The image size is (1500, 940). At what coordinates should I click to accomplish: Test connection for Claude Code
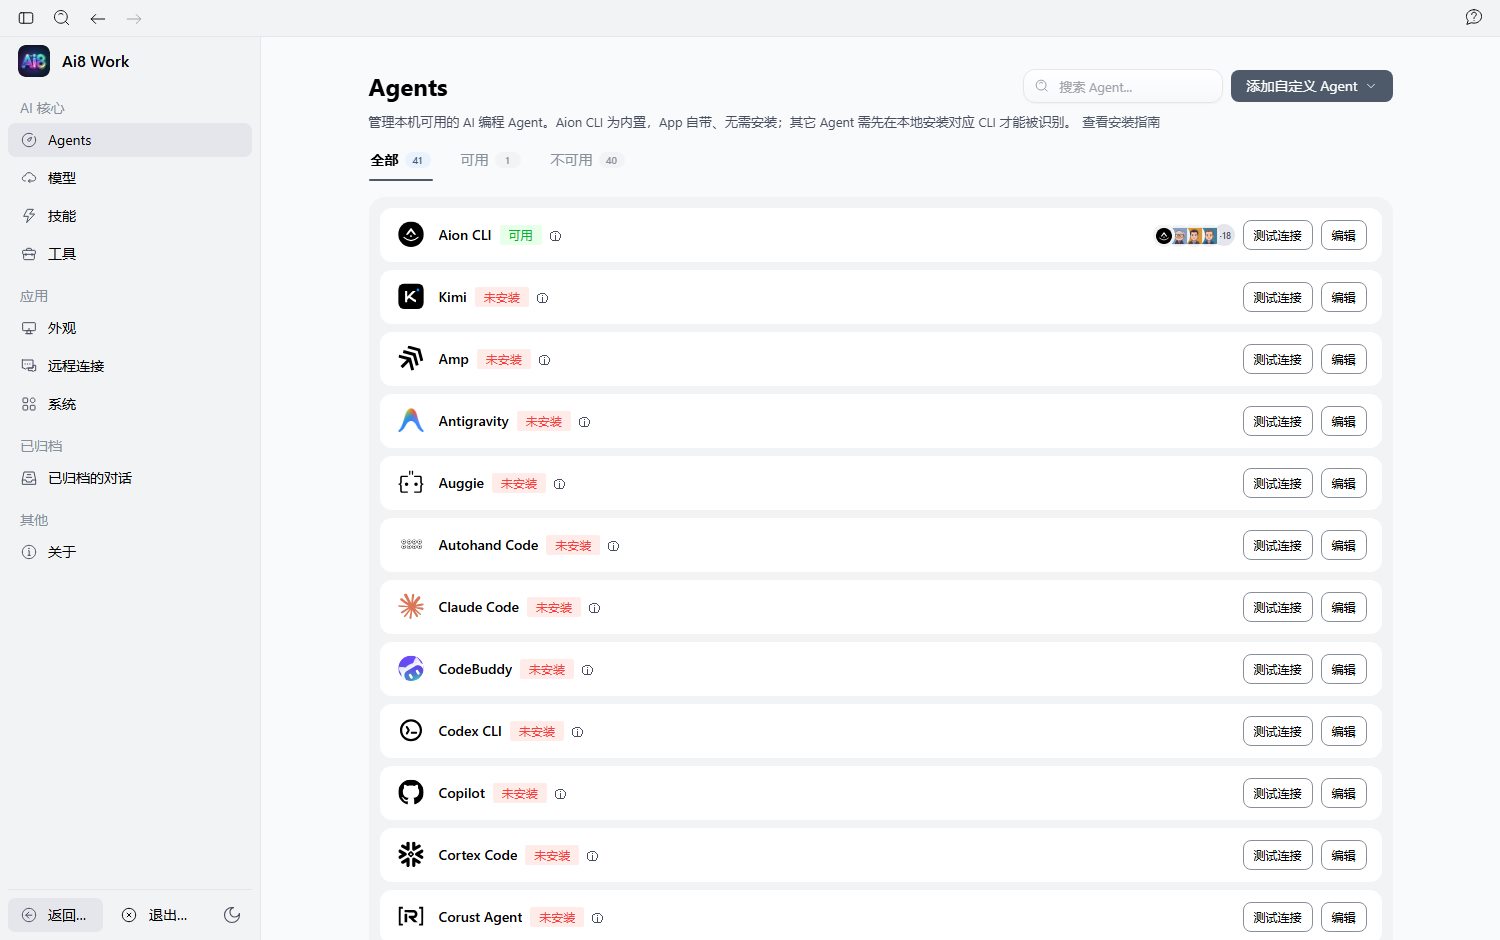pyautogui.click(x=1277, y=608)
